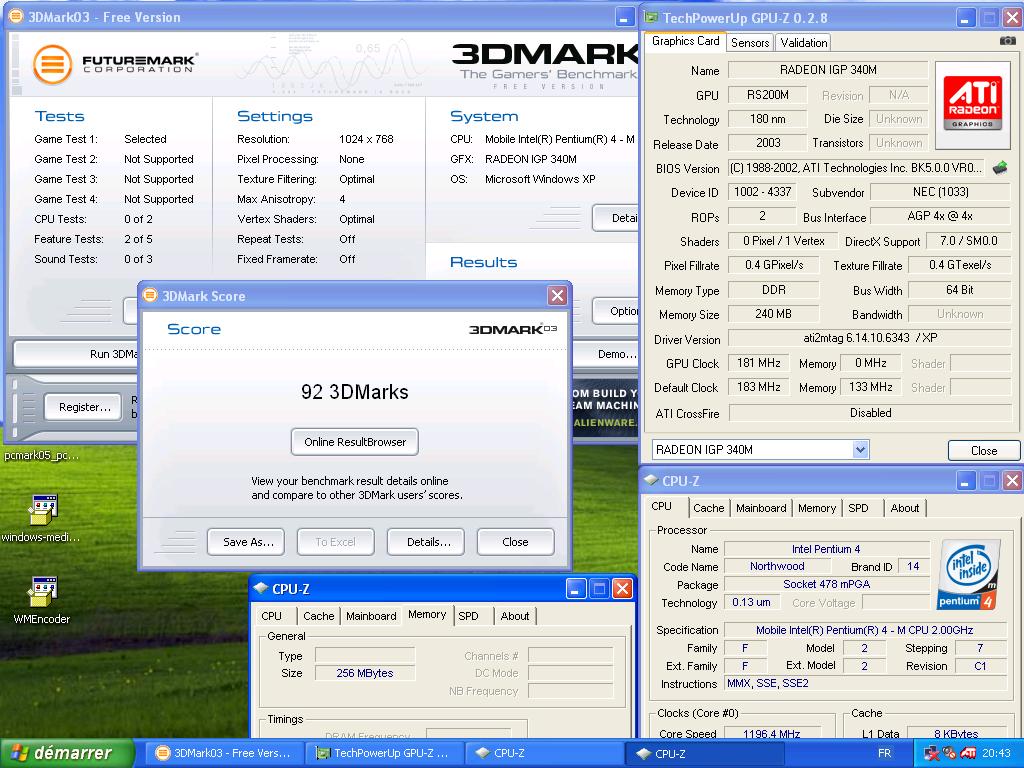Minimize the front CPU-Z Memory window
The width and height of the screenshot is (1024, 768).
click(x=575, y=589)
